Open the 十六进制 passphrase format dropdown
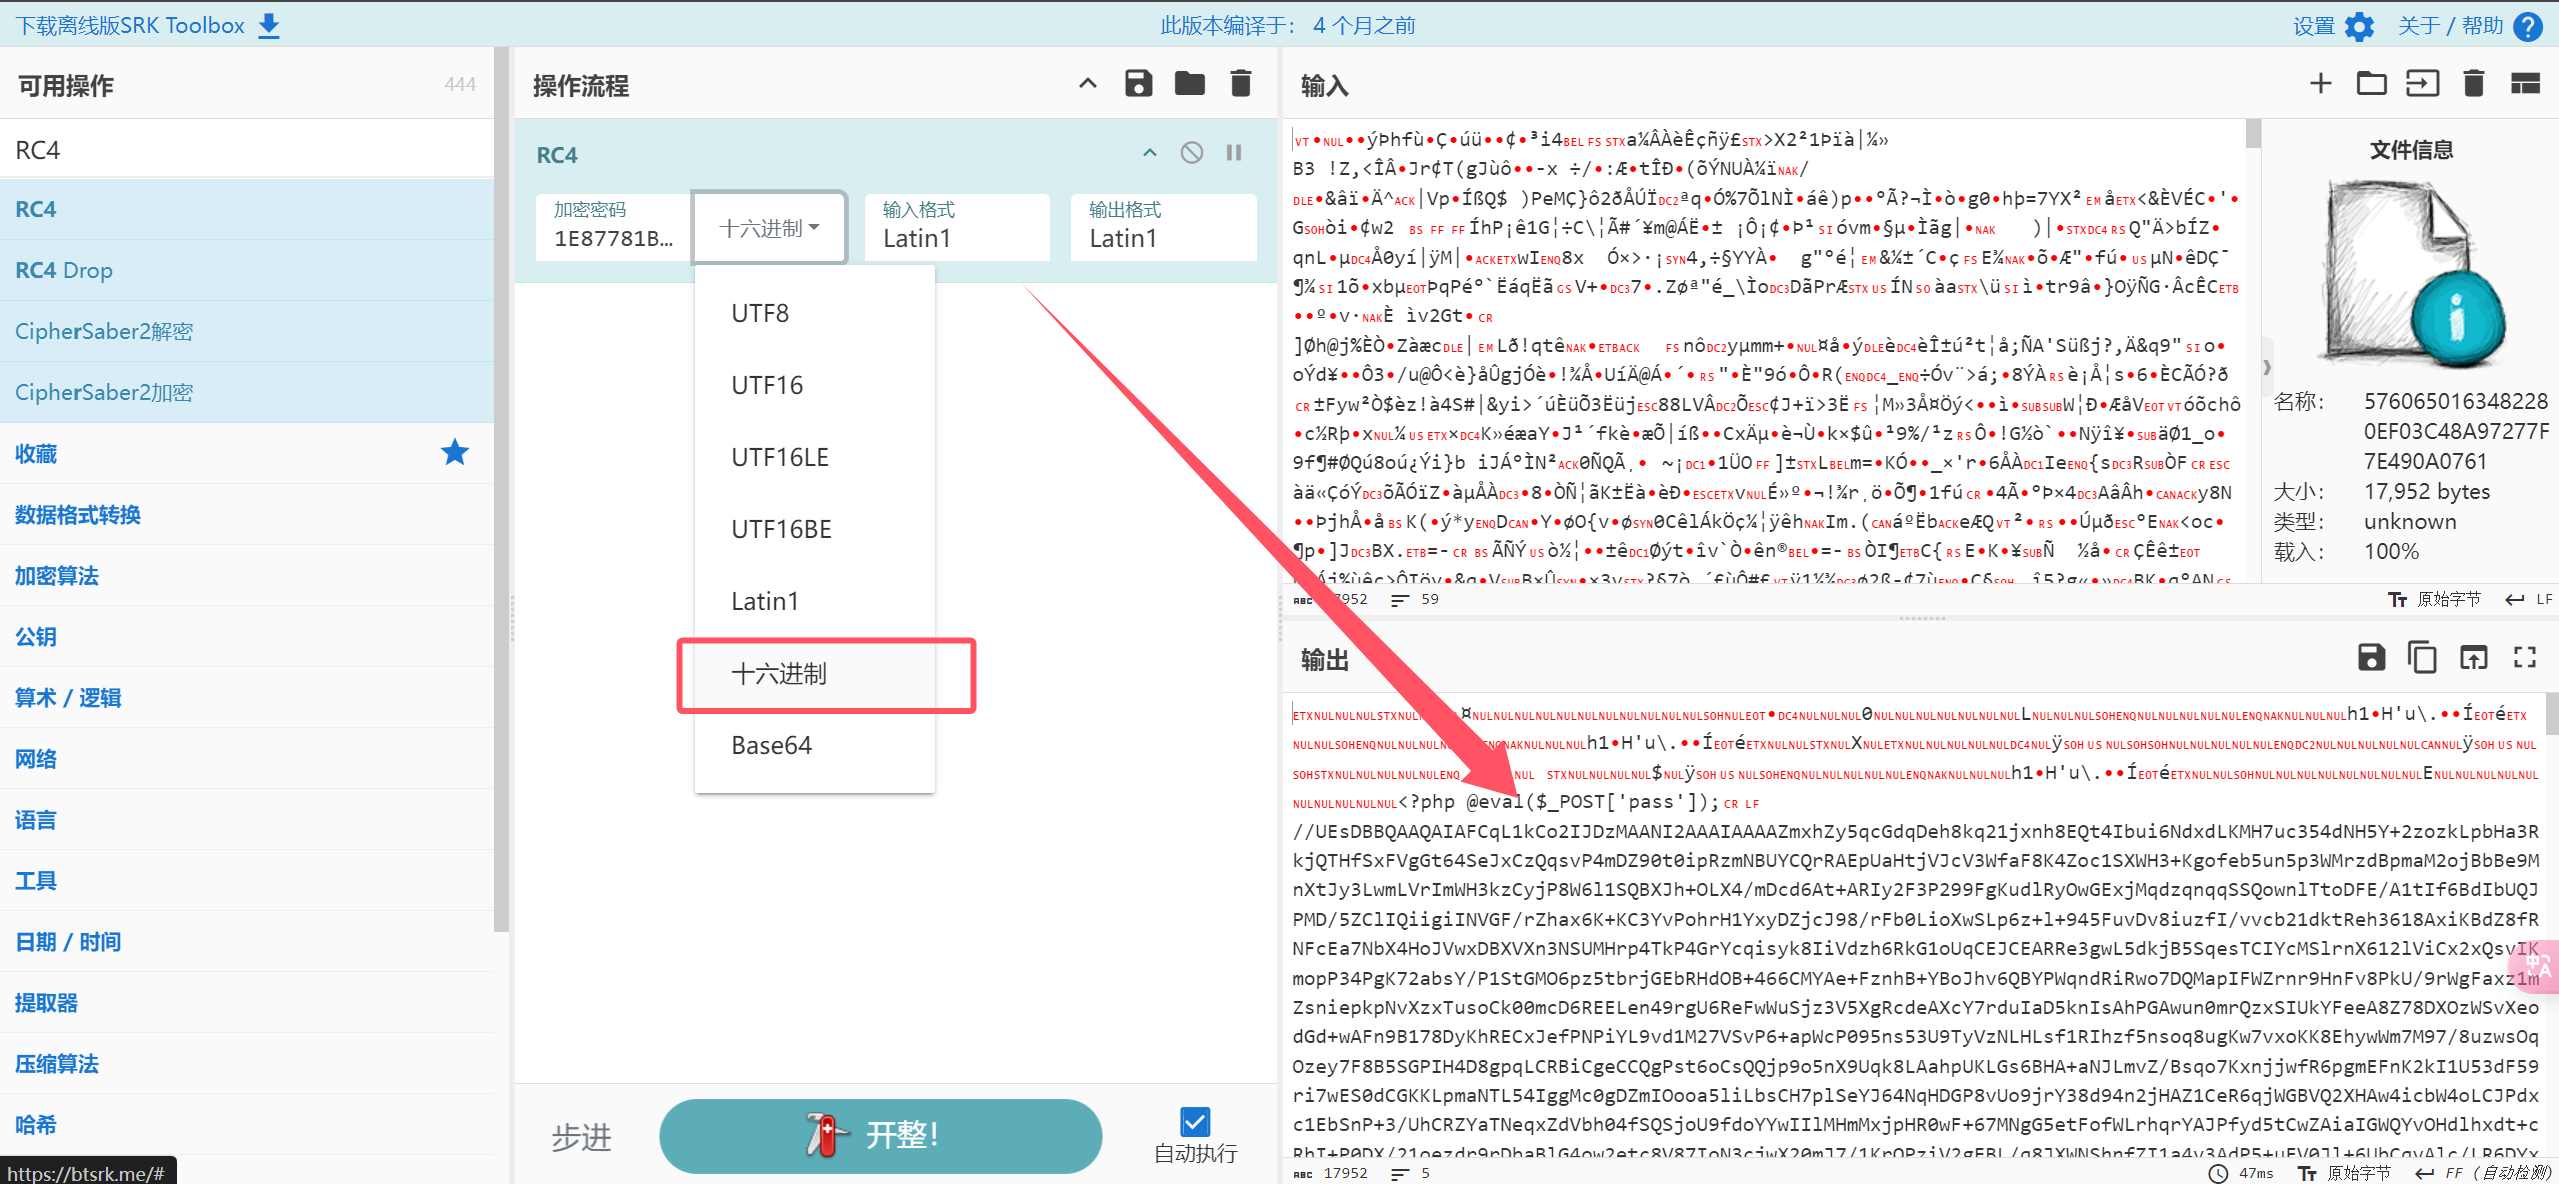Screen dimensions: 2559x1184 point(769,228)
